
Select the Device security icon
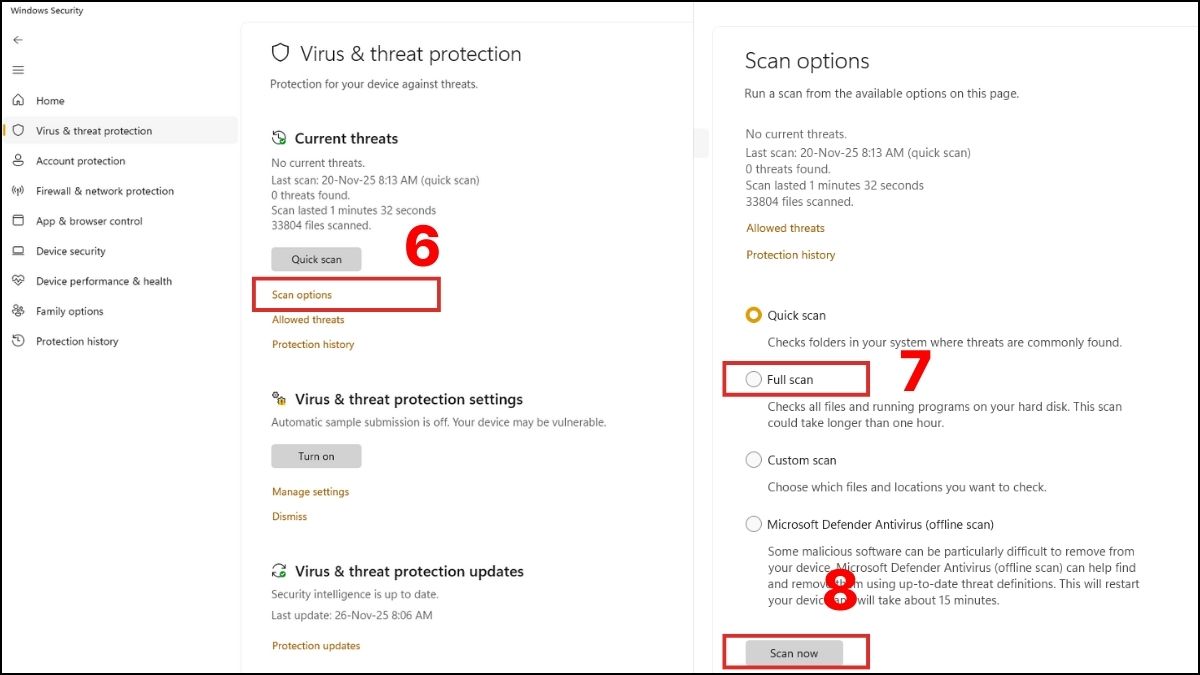[20, 251]
